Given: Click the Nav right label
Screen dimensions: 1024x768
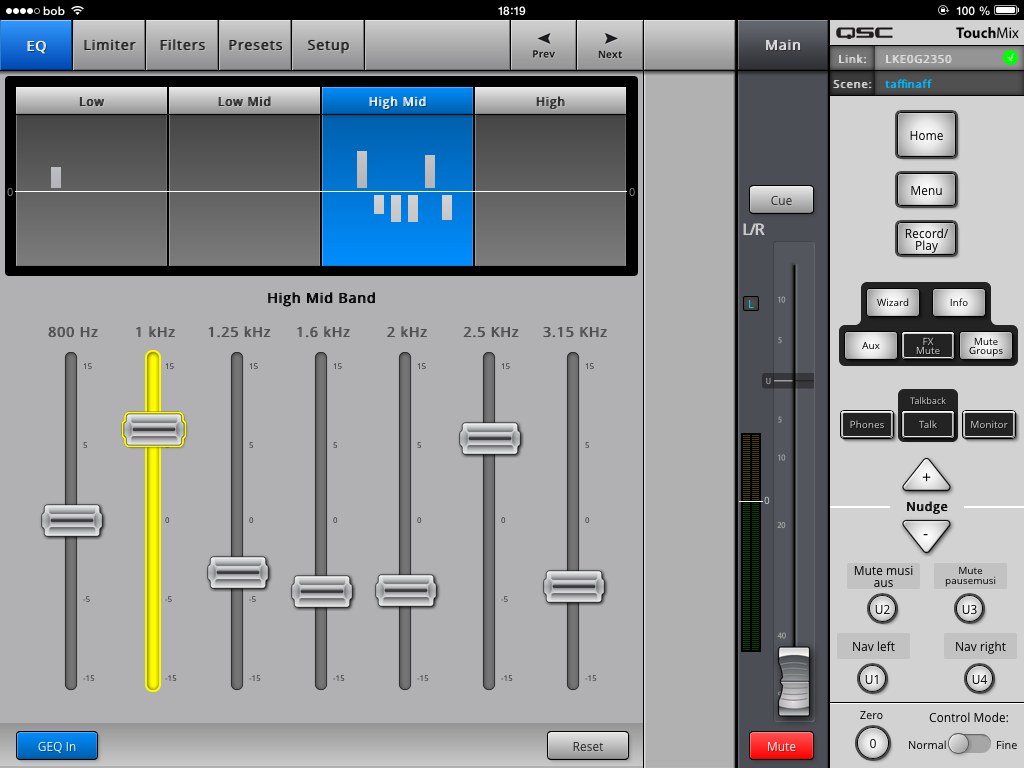Looking at the screenshot, I should [980, 647].
